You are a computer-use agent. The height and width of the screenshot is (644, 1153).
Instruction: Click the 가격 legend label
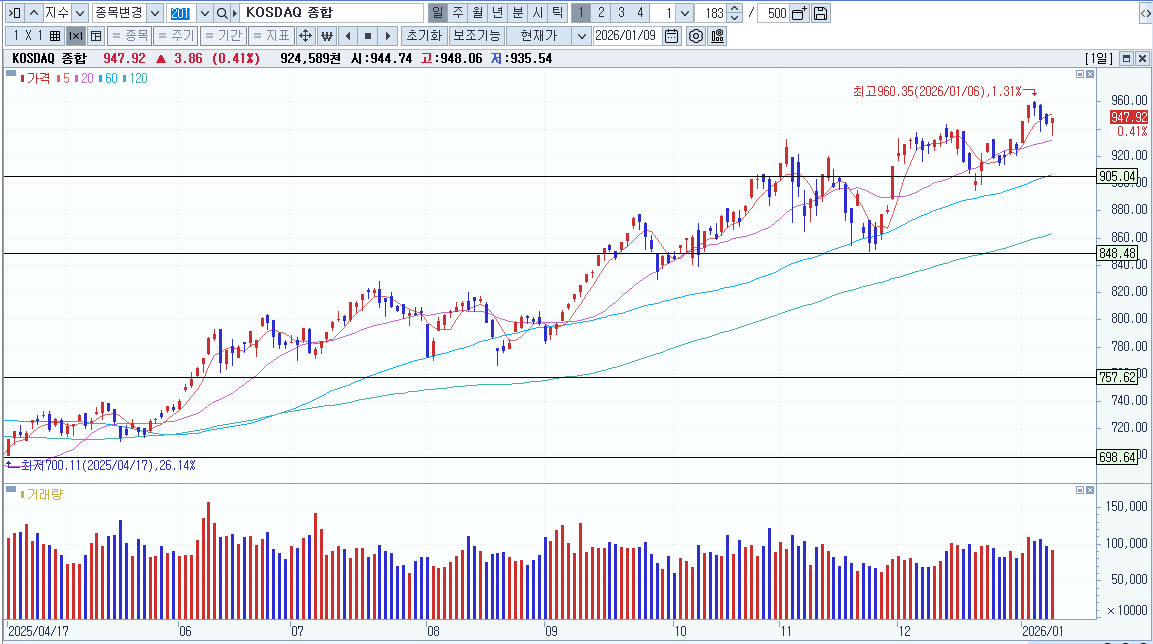coord(37,78)
